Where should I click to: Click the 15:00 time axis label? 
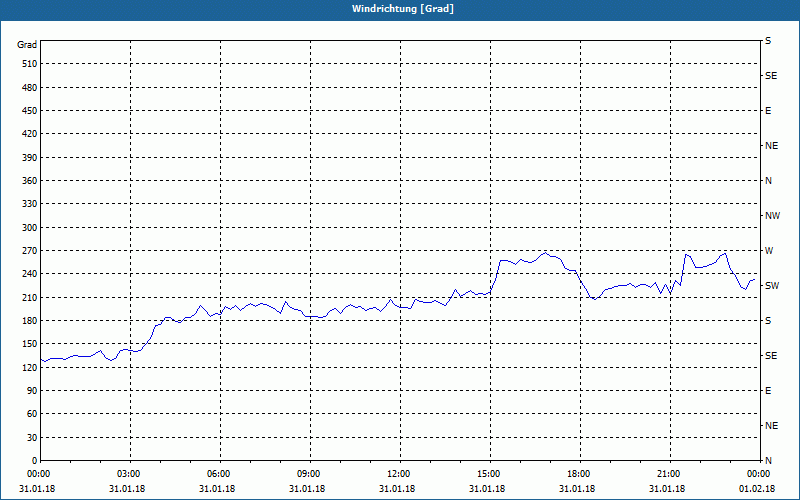488,474
